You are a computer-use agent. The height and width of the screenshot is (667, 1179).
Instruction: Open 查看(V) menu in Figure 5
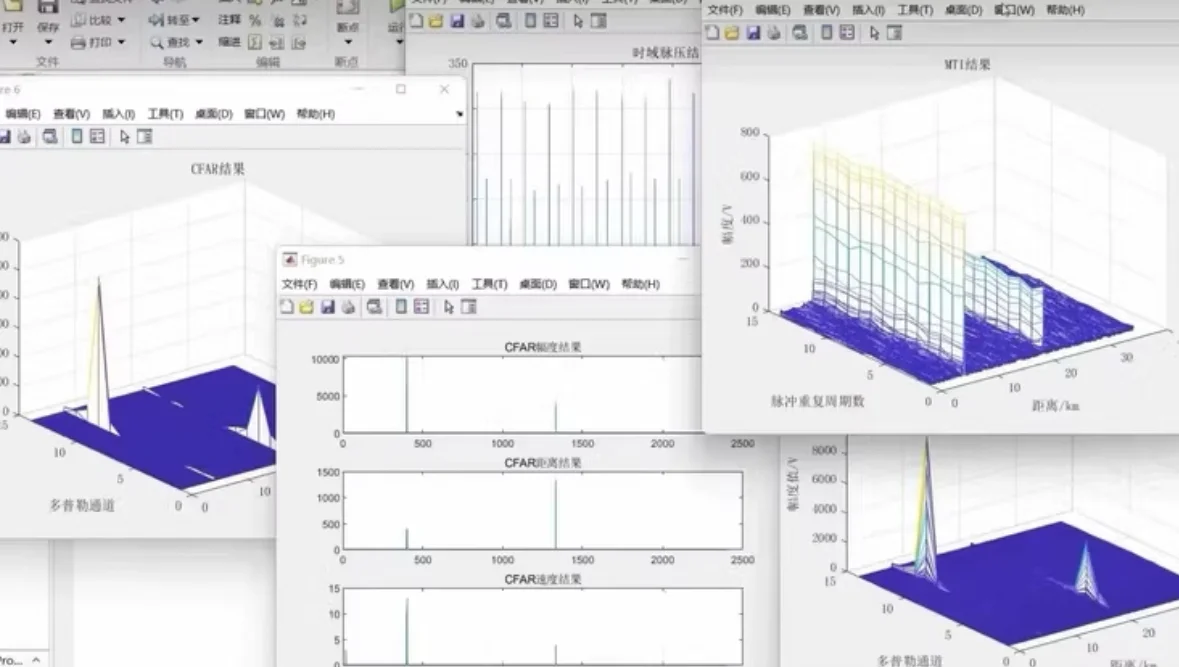coord(396,284)
